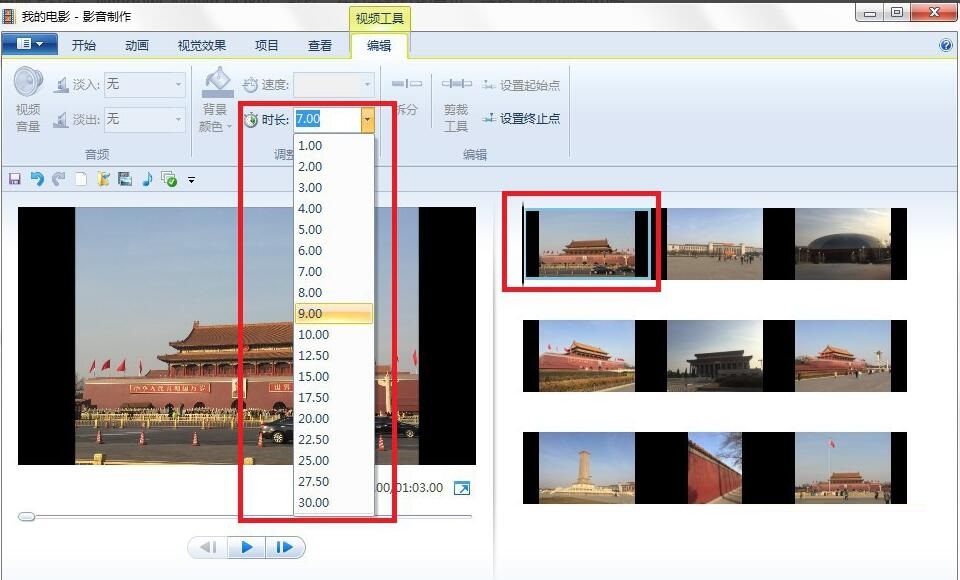Image resolution: width=960 pixels, height=580 pixels.
Task: Collapse the 时长 duration dropdown arrow
Action: 367,119
